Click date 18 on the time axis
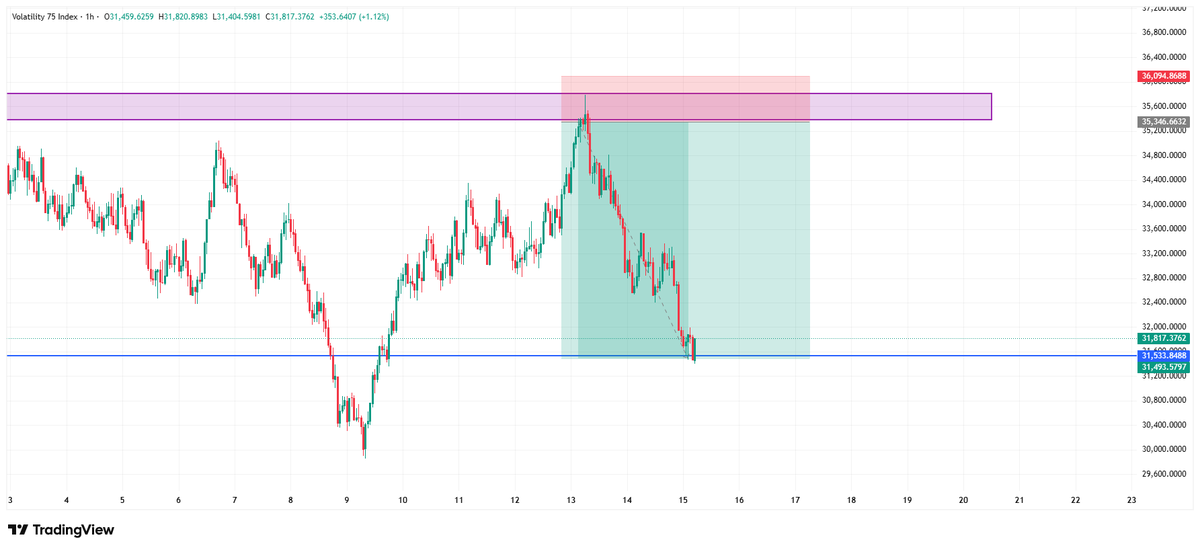 click(x=851, y=498)
